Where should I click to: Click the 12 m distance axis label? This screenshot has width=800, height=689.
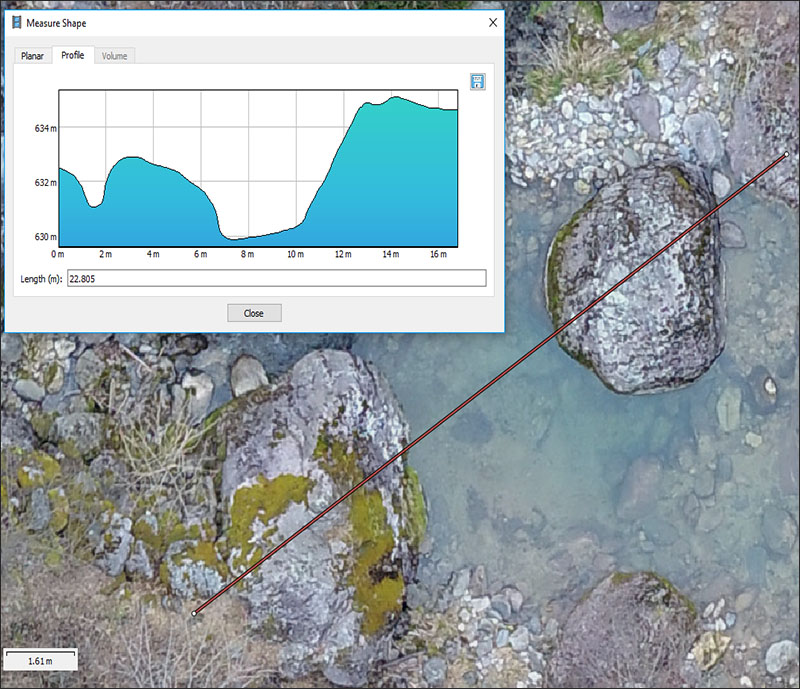coord(343,254)
